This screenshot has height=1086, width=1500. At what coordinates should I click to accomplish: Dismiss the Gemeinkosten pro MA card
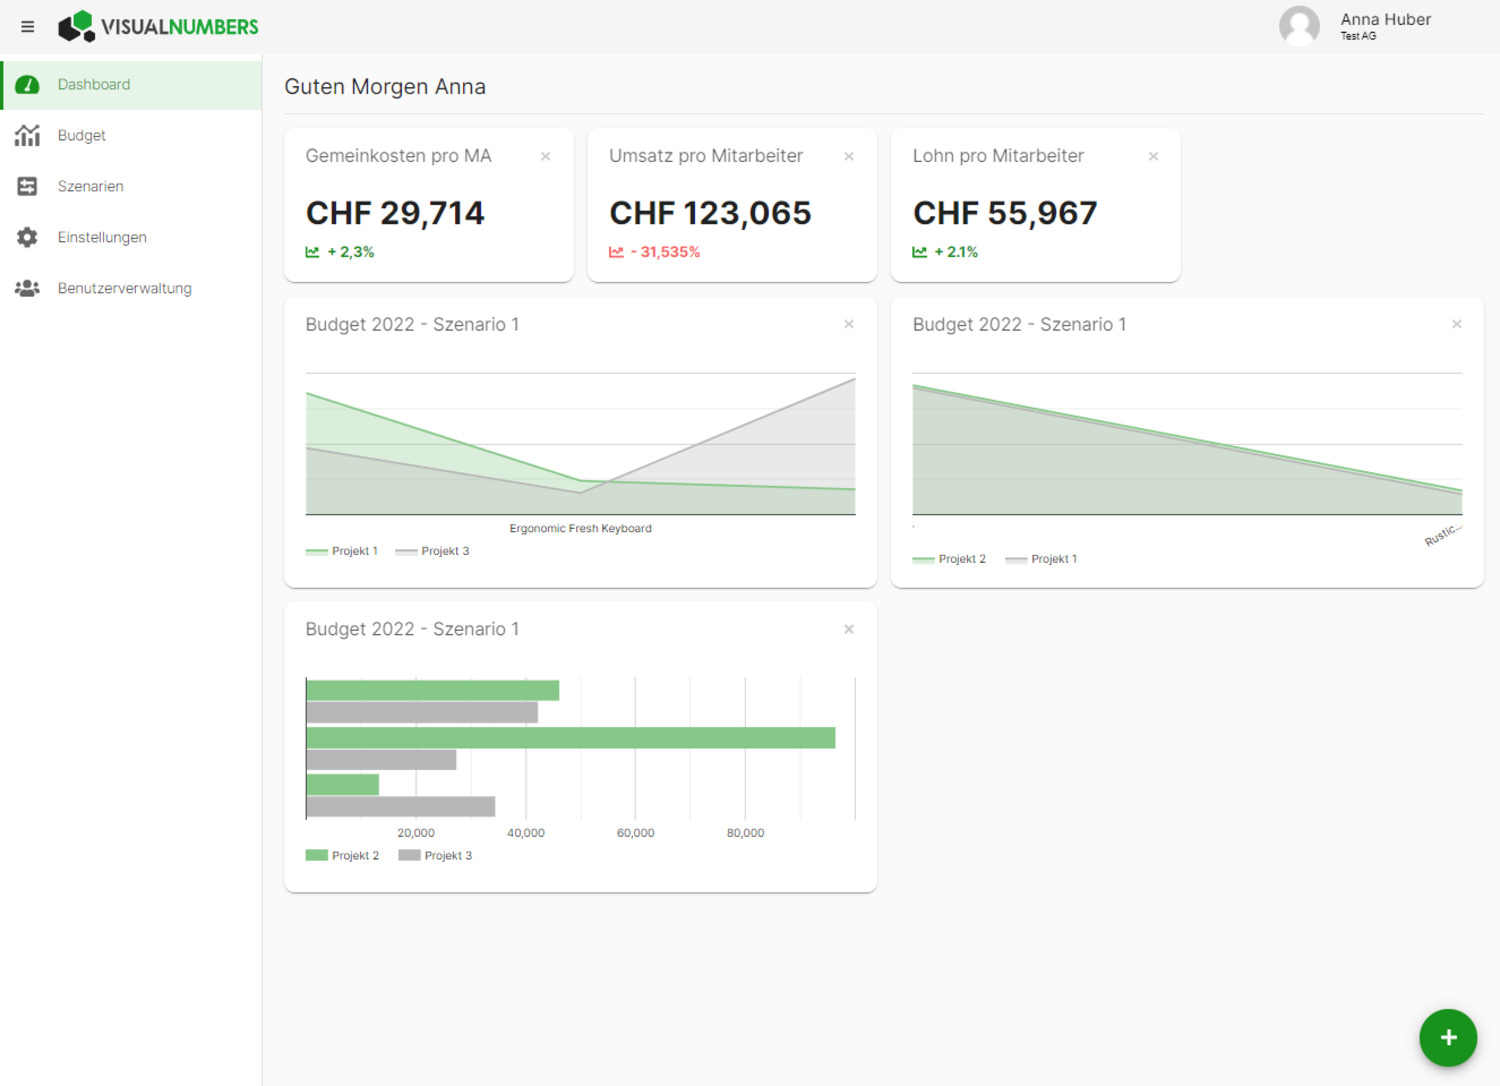tap(545, 156)
